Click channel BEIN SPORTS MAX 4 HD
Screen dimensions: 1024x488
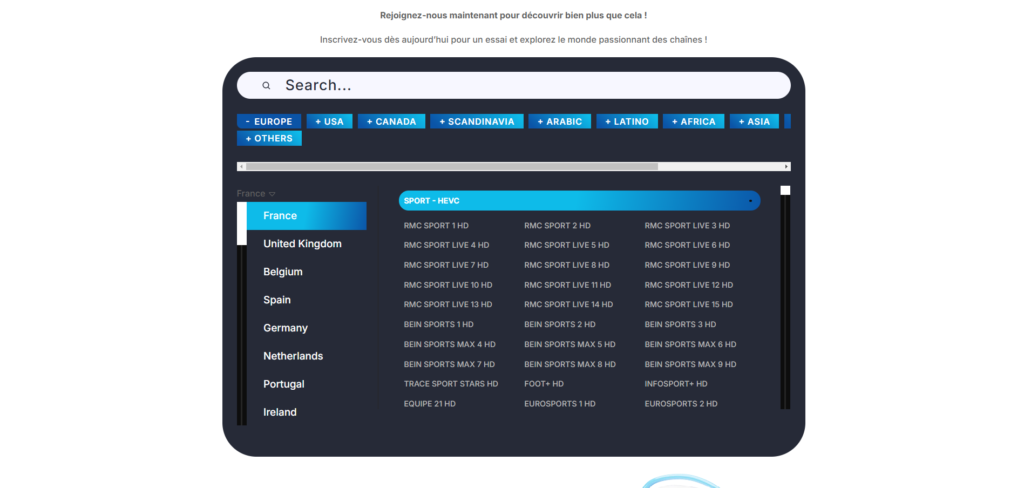[449, 344]
